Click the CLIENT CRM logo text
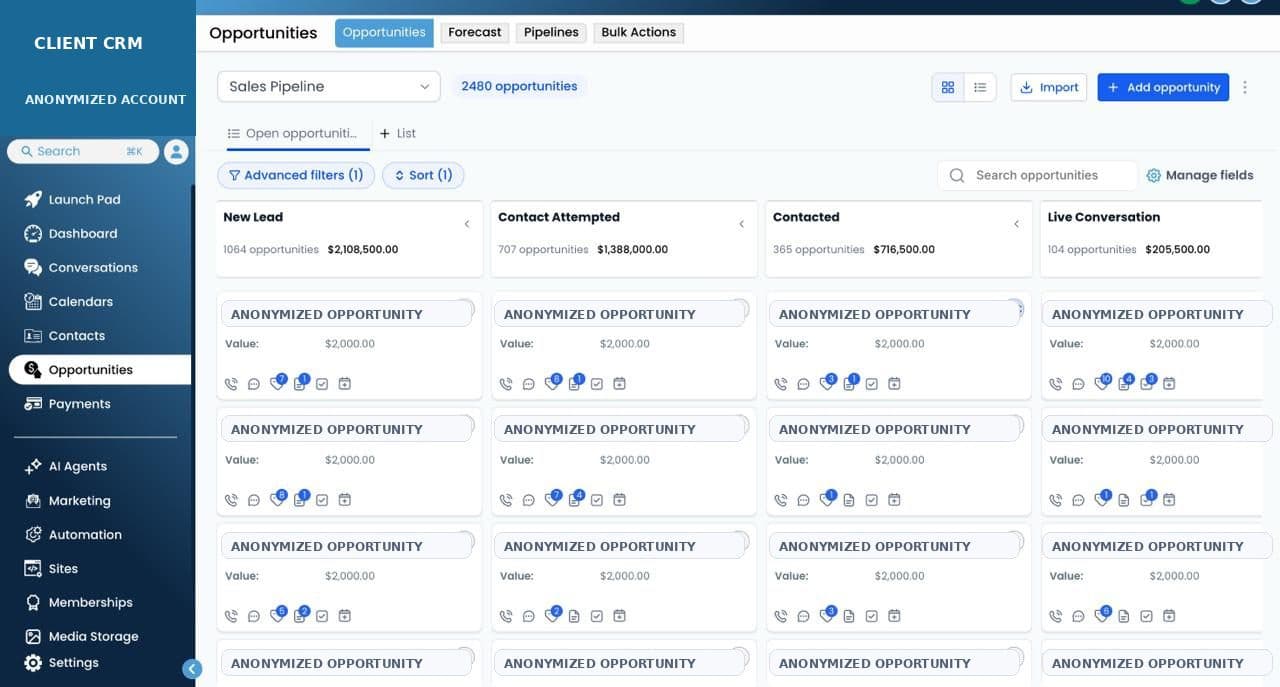 [88, 43]
